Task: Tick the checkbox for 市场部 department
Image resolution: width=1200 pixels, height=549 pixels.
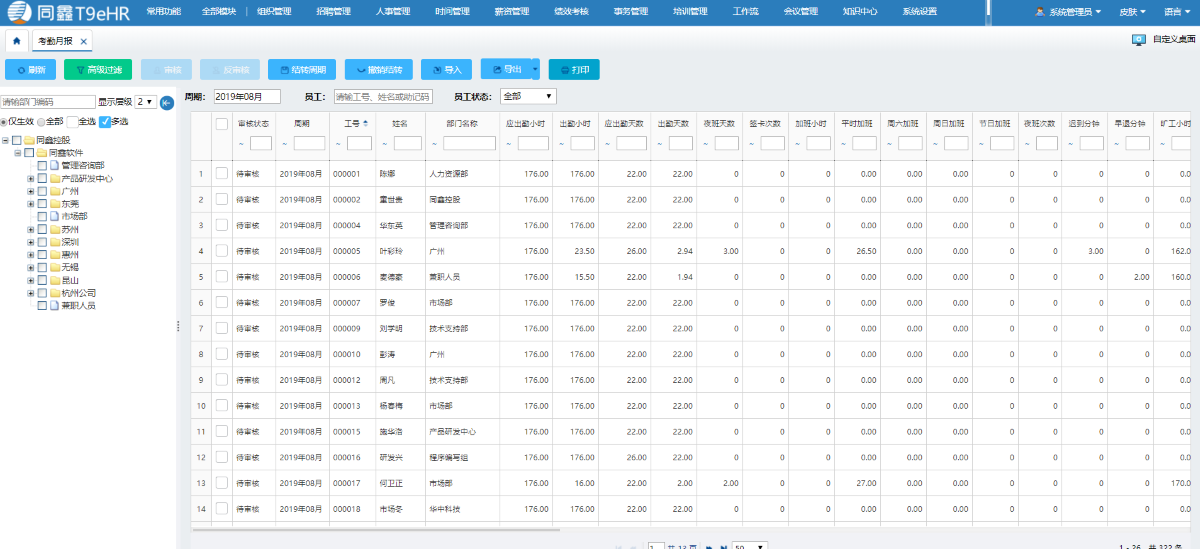Action: pos(42,216)
